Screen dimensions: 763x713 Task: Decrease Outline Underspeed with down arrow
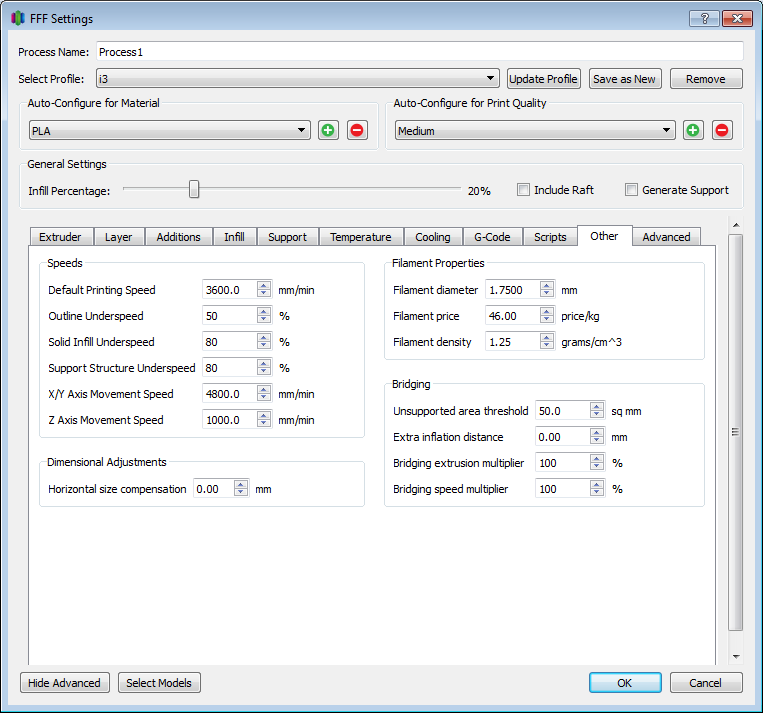pos(264,320)
